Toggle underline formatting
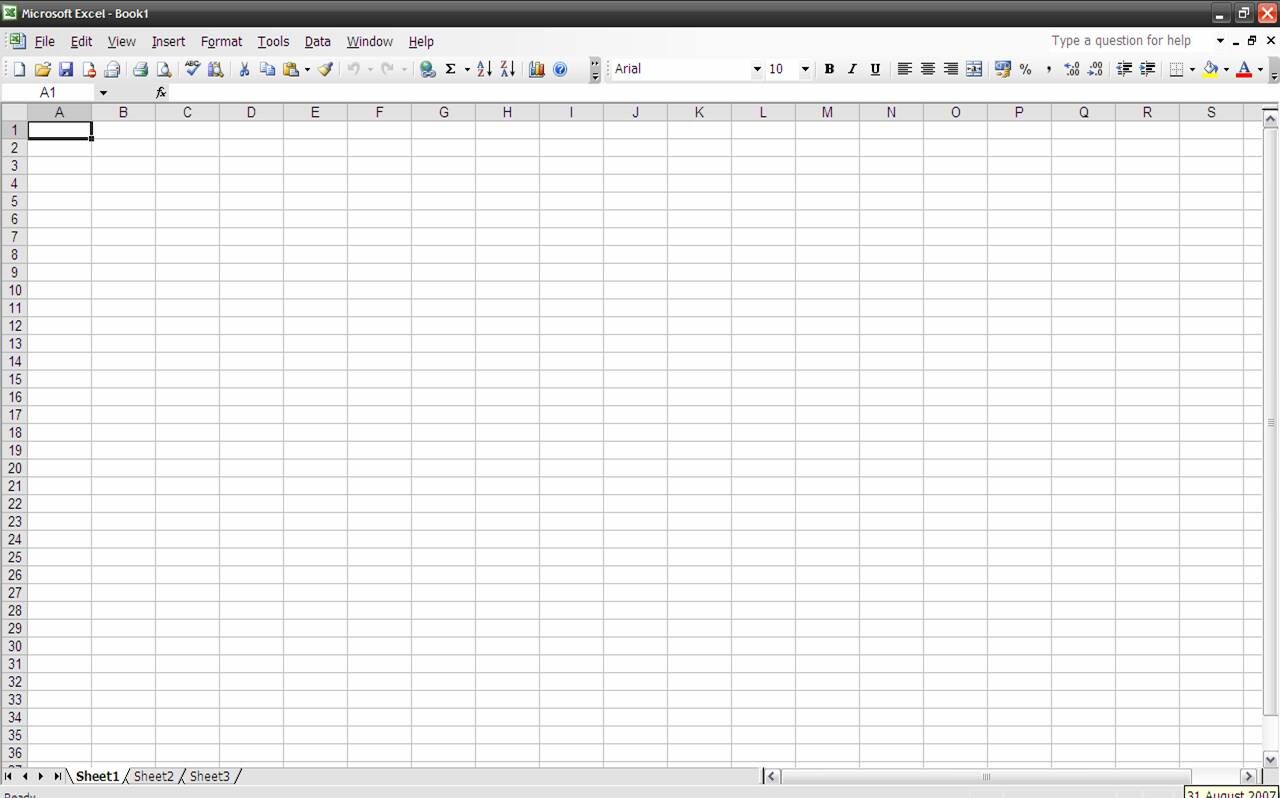This screenshot has width=1280, height=798. (x=875, y=69)
